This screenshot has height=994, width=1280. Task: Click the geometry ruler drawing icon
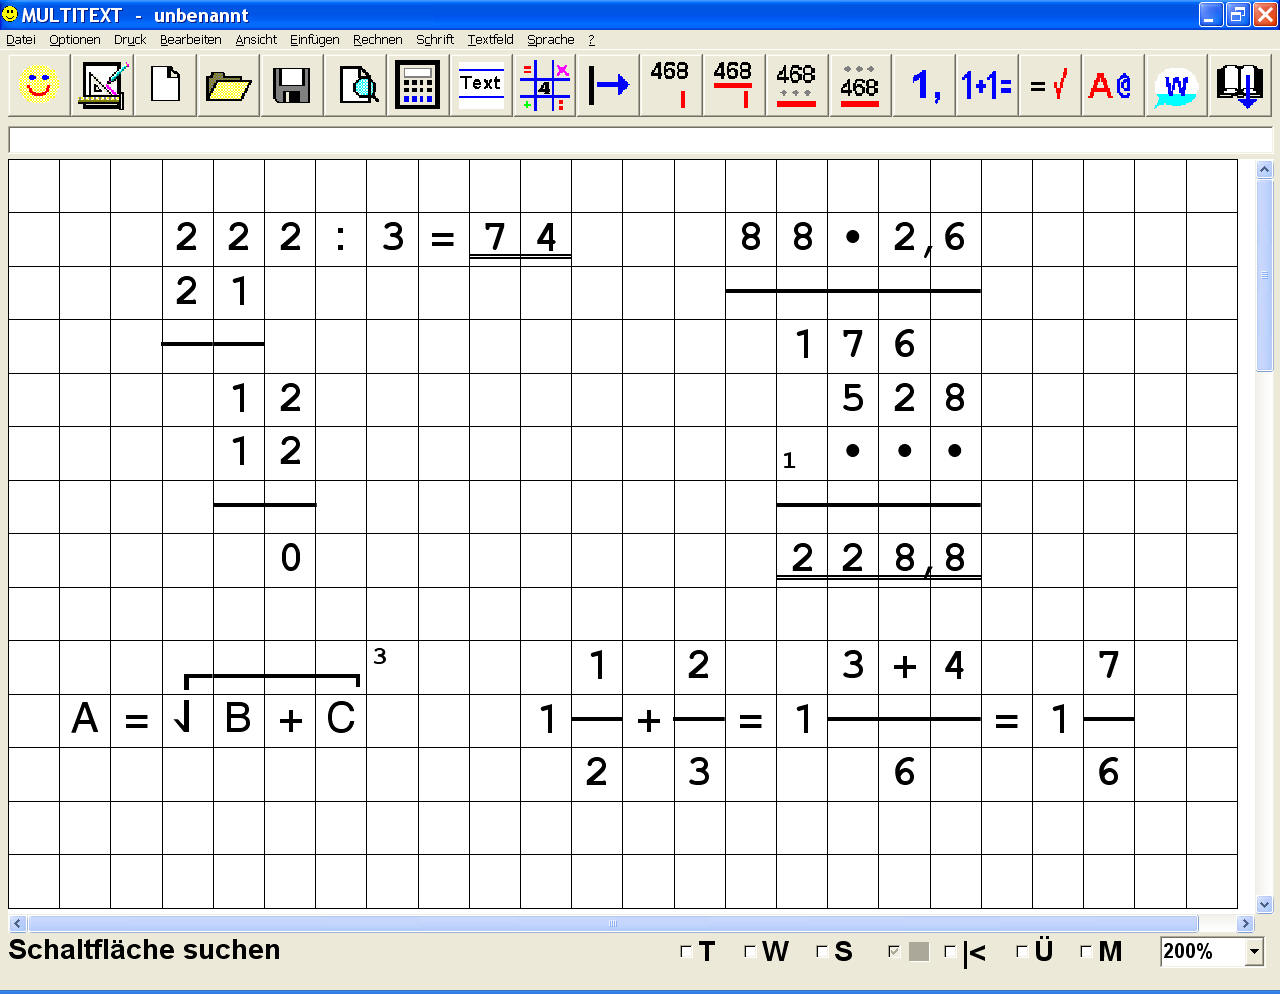point(101,85)
